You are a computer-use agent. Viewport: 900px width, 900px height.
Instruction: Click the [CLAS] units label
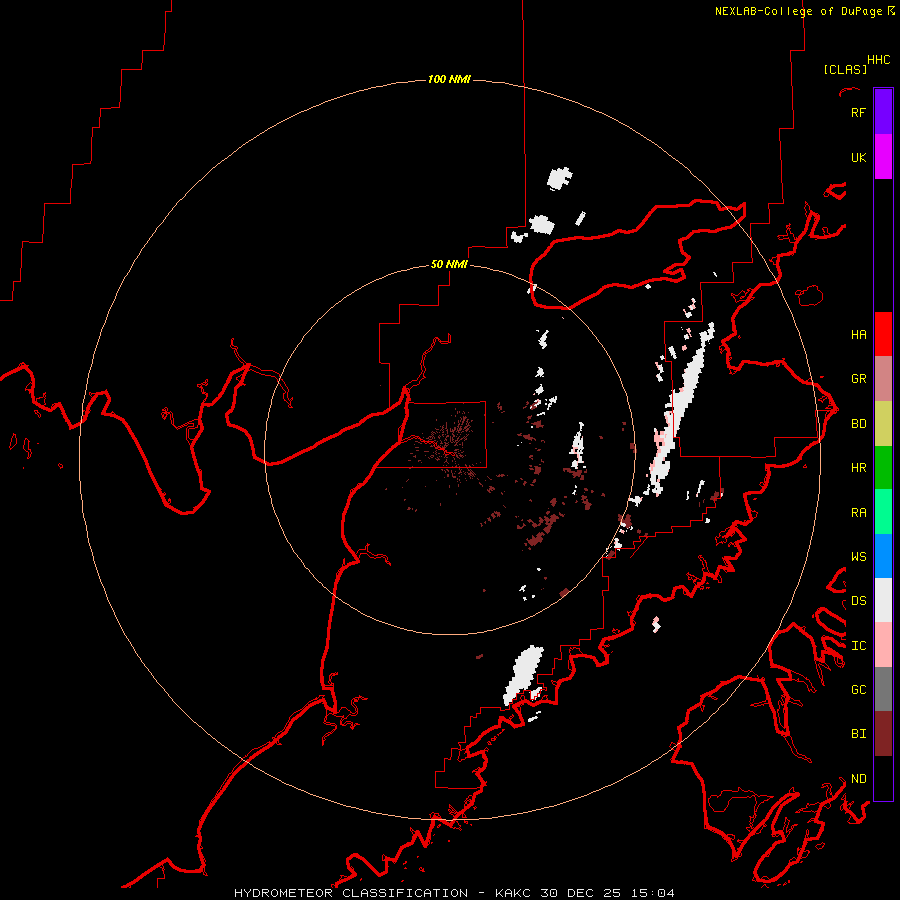point(845,69)
